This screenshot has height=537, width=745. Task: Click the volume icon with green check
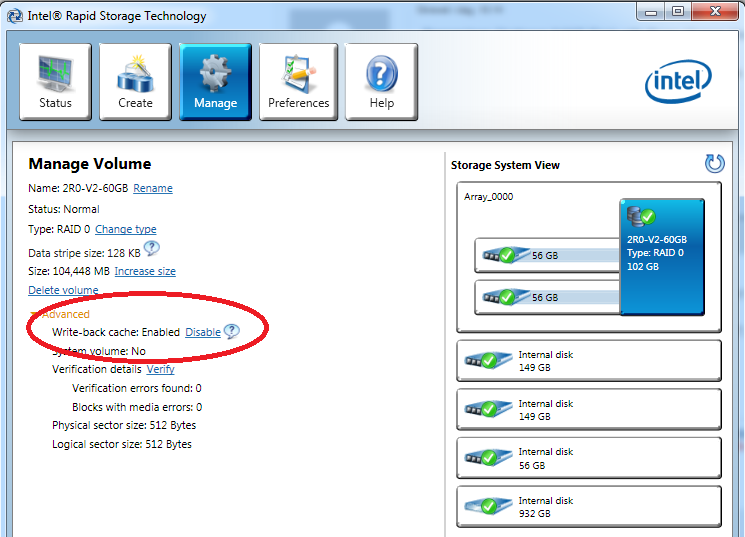[641, 216]
